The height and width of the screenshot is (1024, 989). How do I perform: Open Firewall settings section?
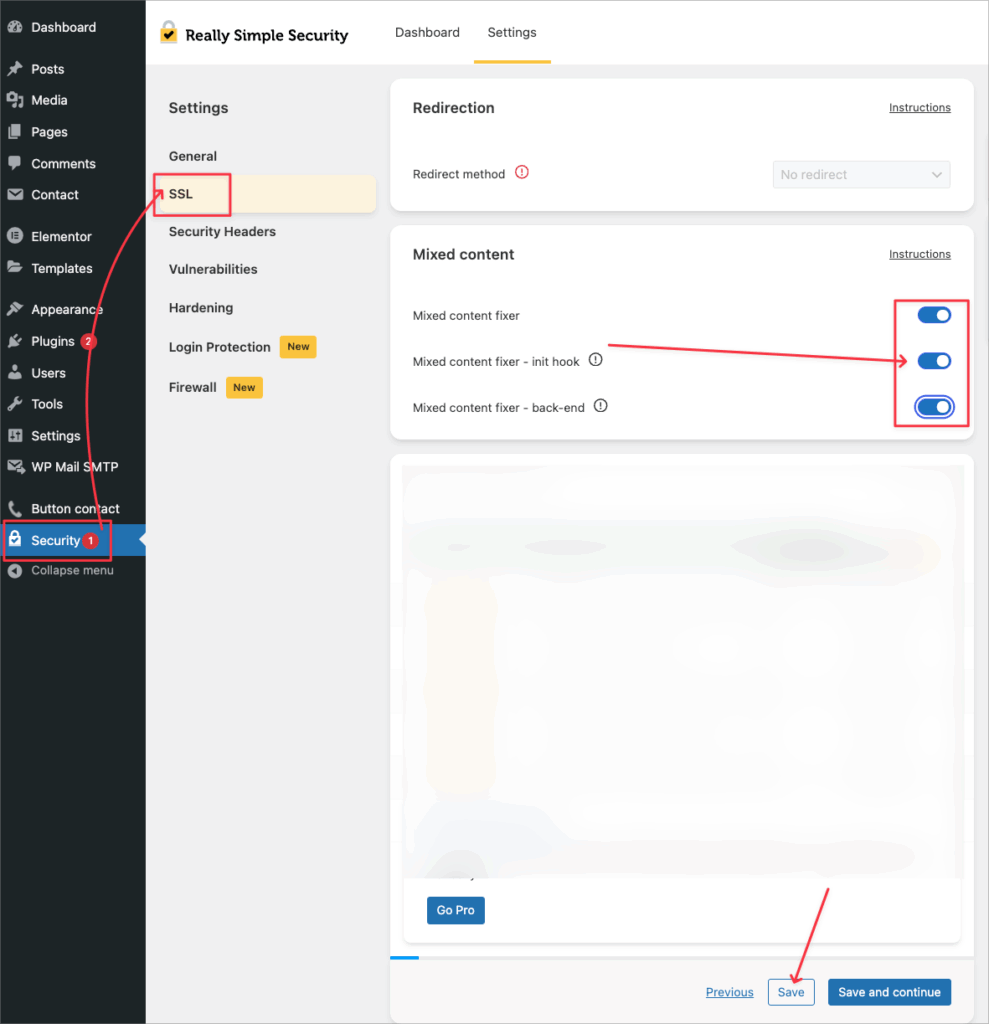coord(192,387)
